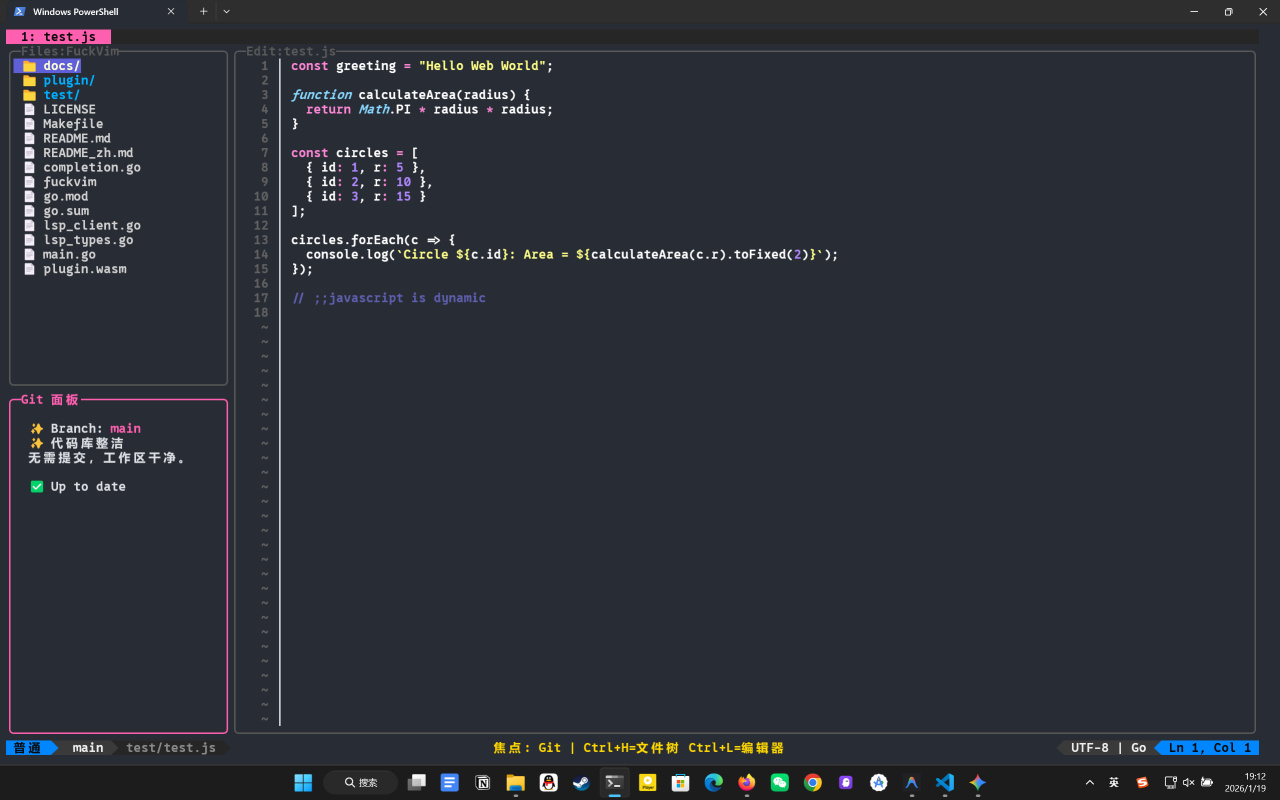
Task: Click the main.go file icon
Action: click(x=29, y=255)
